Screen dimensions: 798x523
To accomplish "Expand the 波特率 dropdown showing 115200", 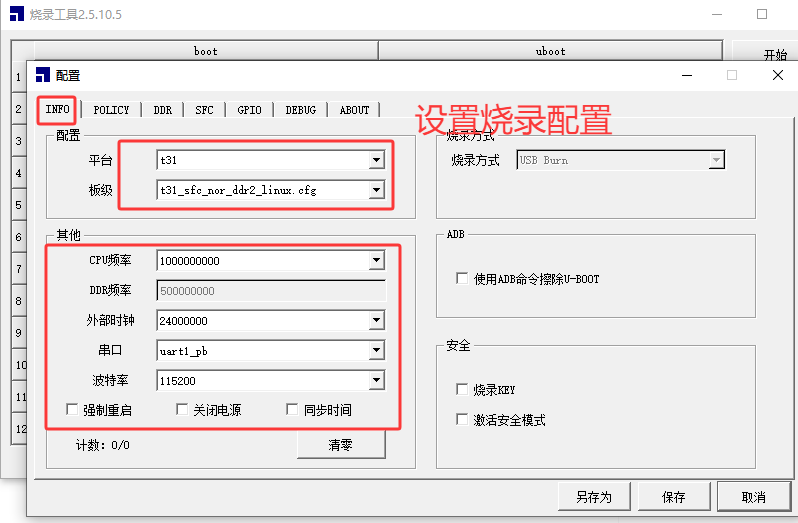I will click(376, 381).
